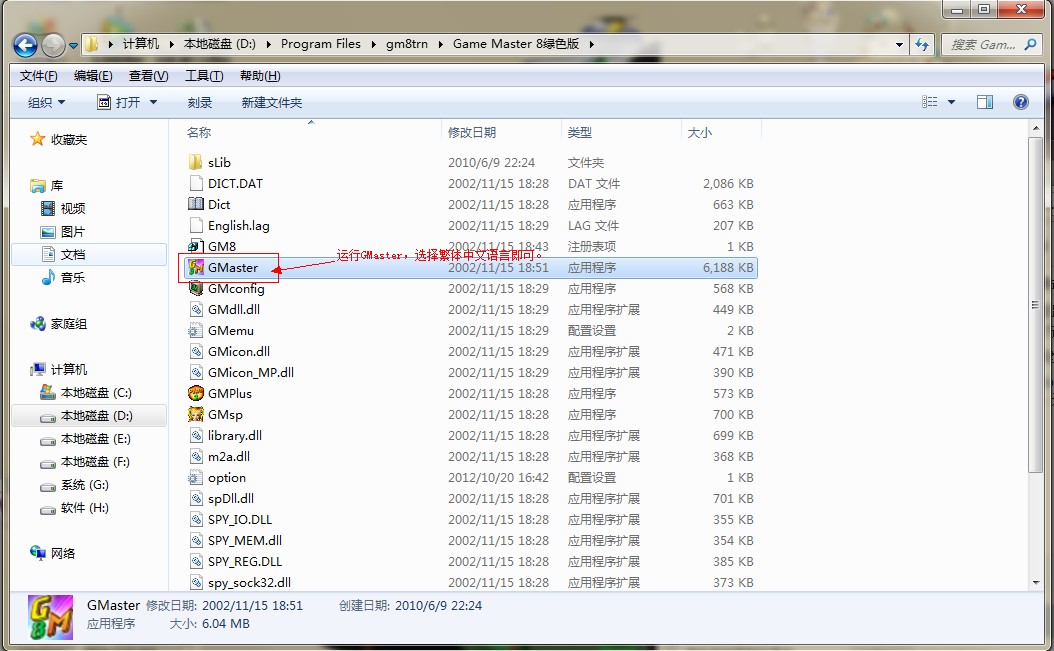
Task: Open 系统 (G:) drive
Action: 84,485
